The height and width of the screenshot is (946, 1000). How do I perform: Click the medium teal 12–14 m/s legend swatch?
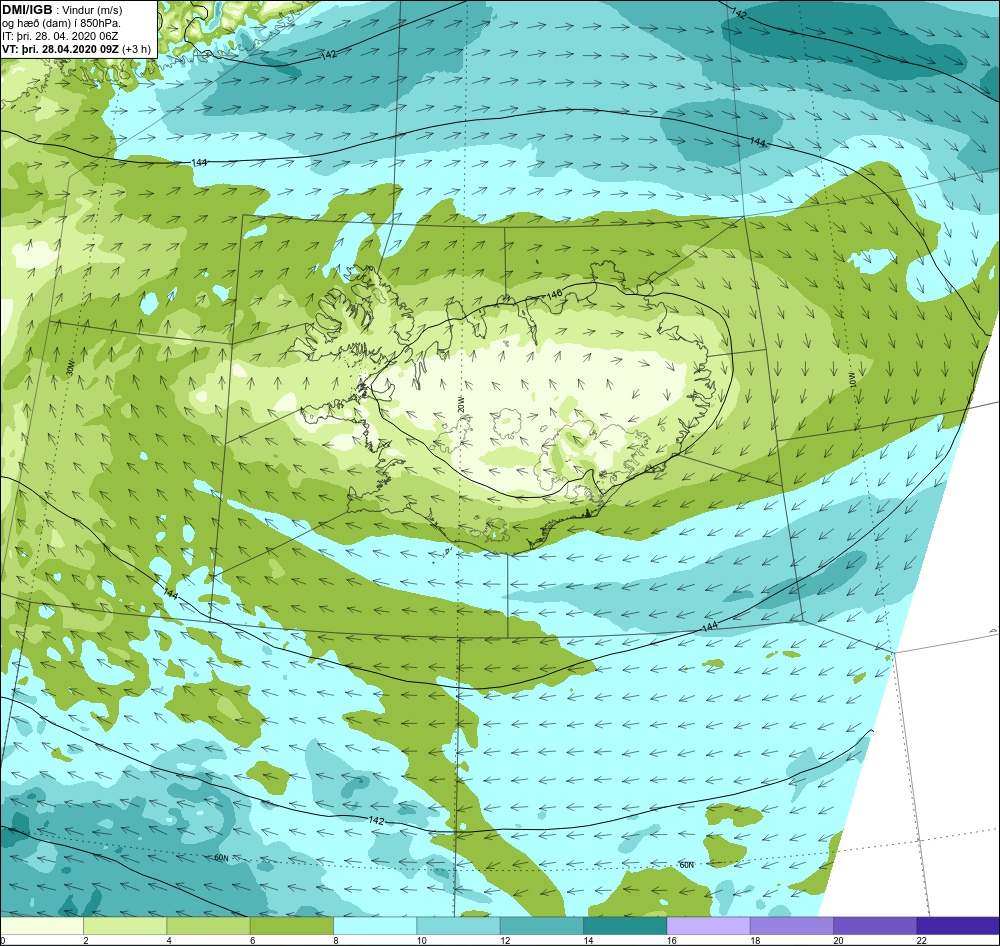point(541,925)
